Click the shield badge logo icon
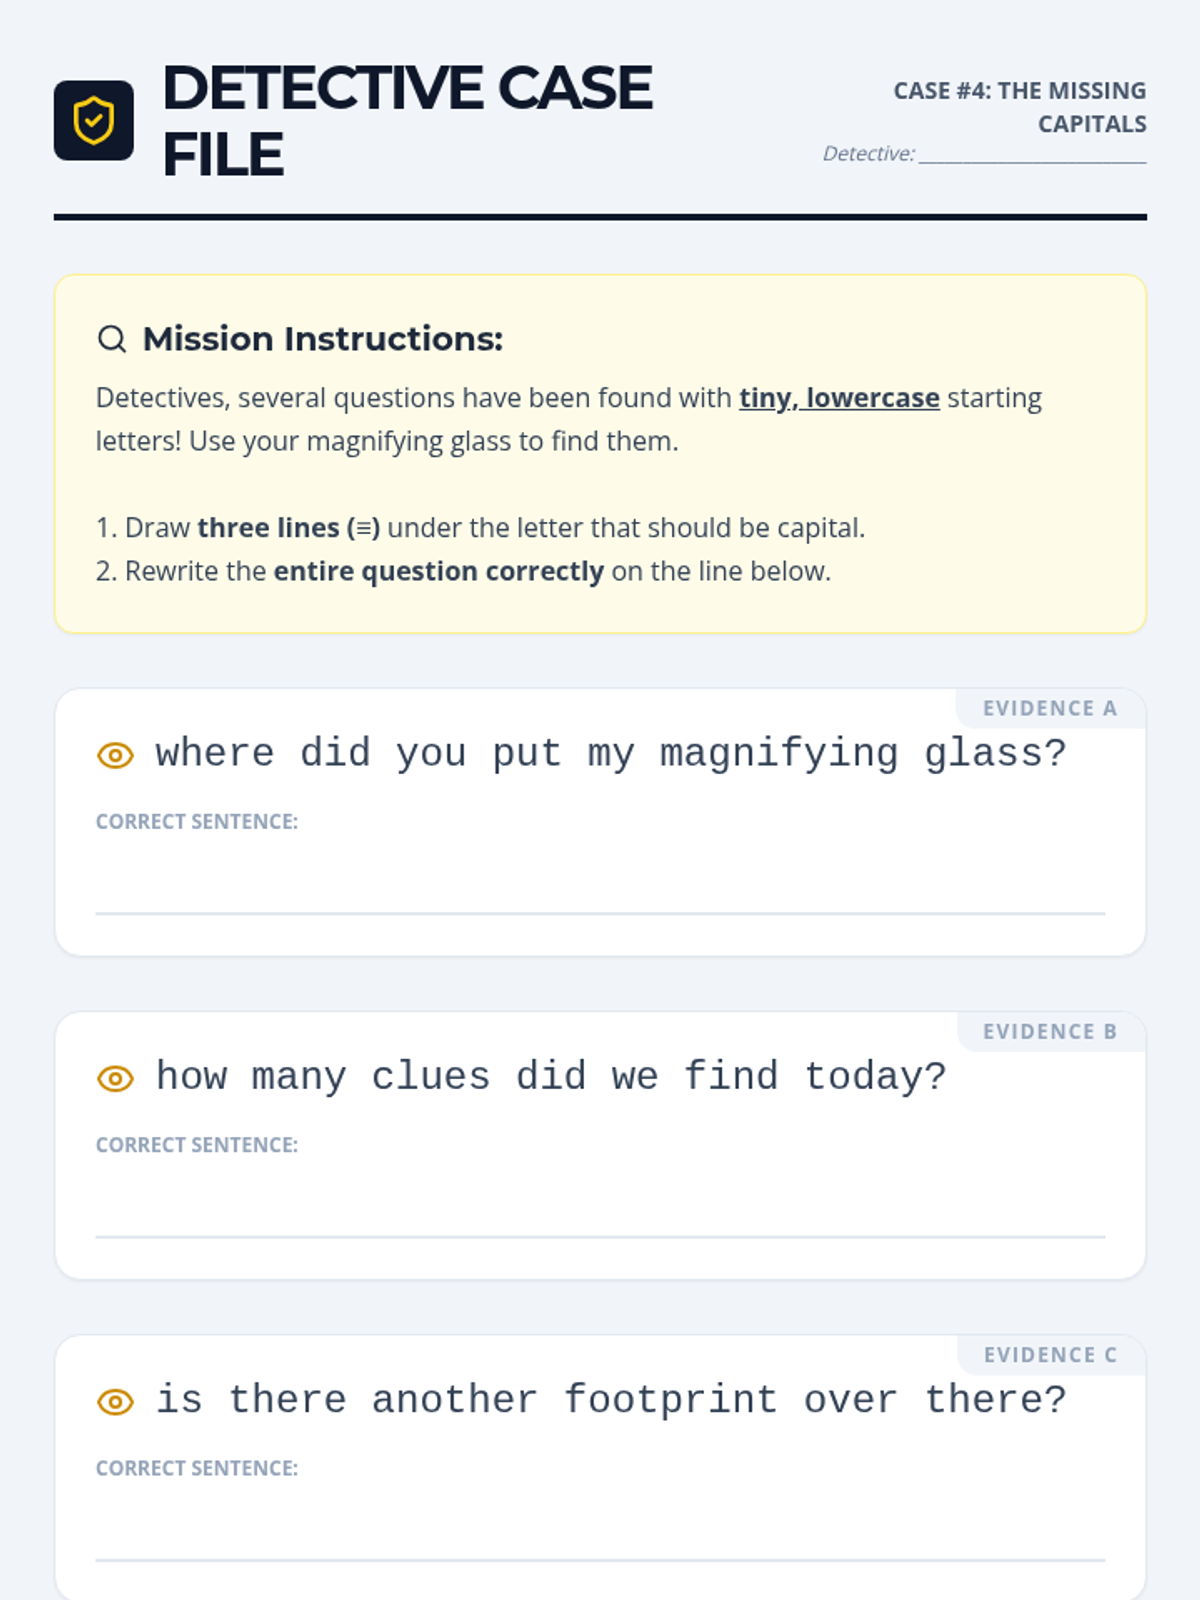This screenshot has width=1200, height=1600. 94,121
